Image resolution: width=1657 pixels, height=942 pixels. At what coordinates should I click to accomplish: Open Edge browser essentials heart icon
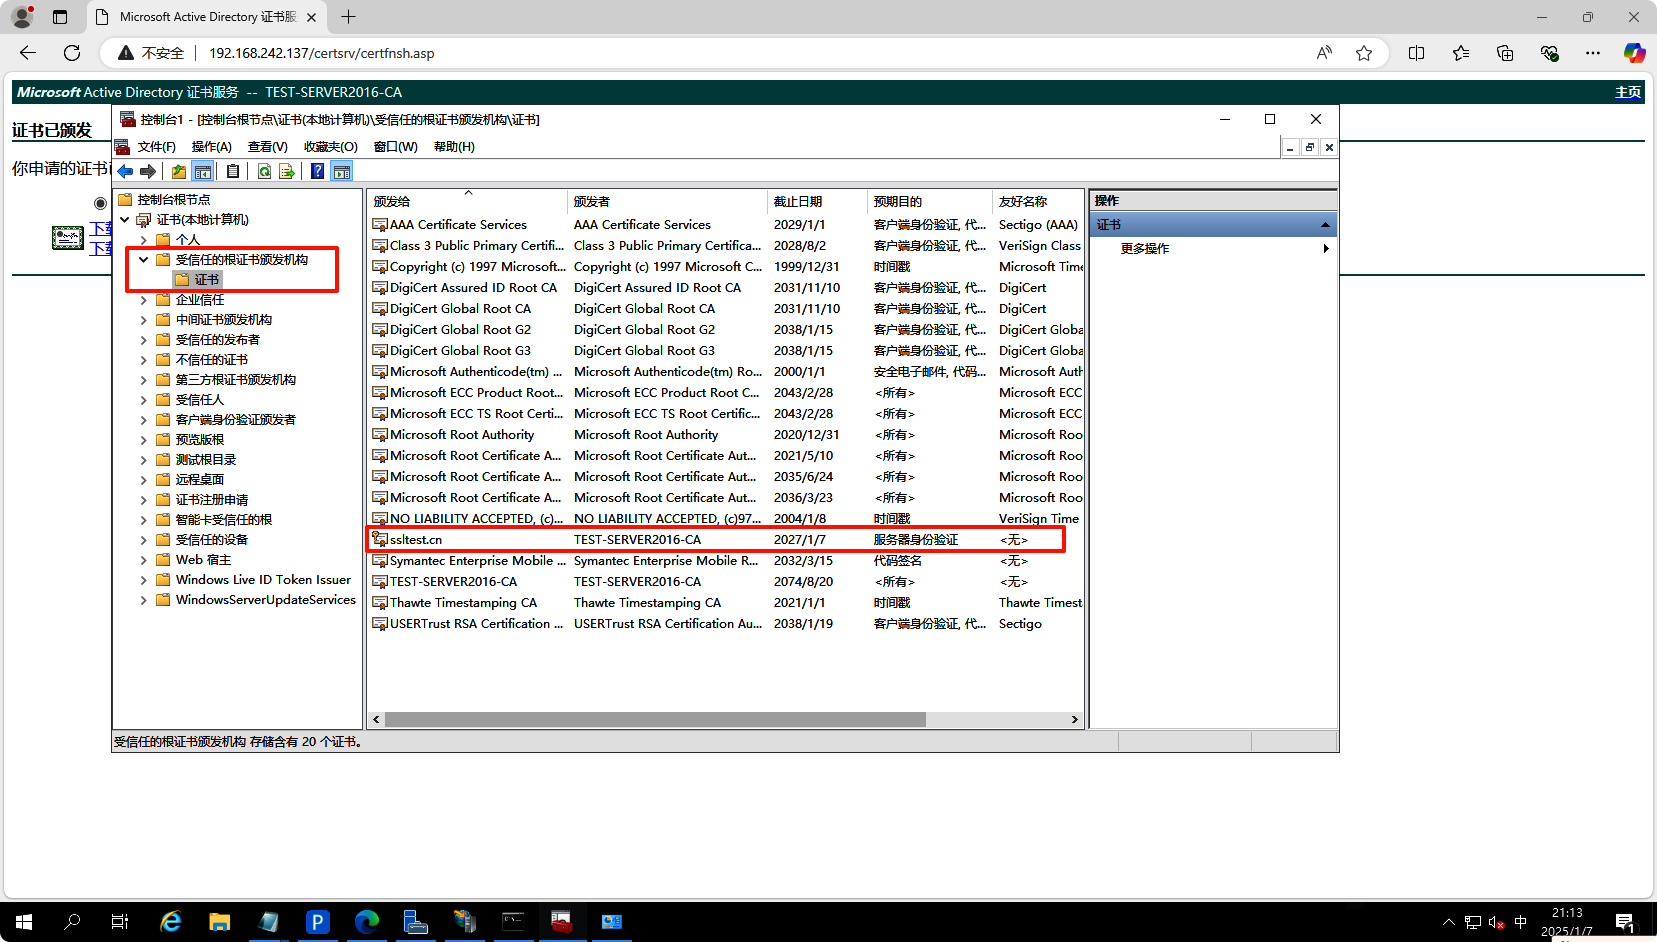point(1549,53)
